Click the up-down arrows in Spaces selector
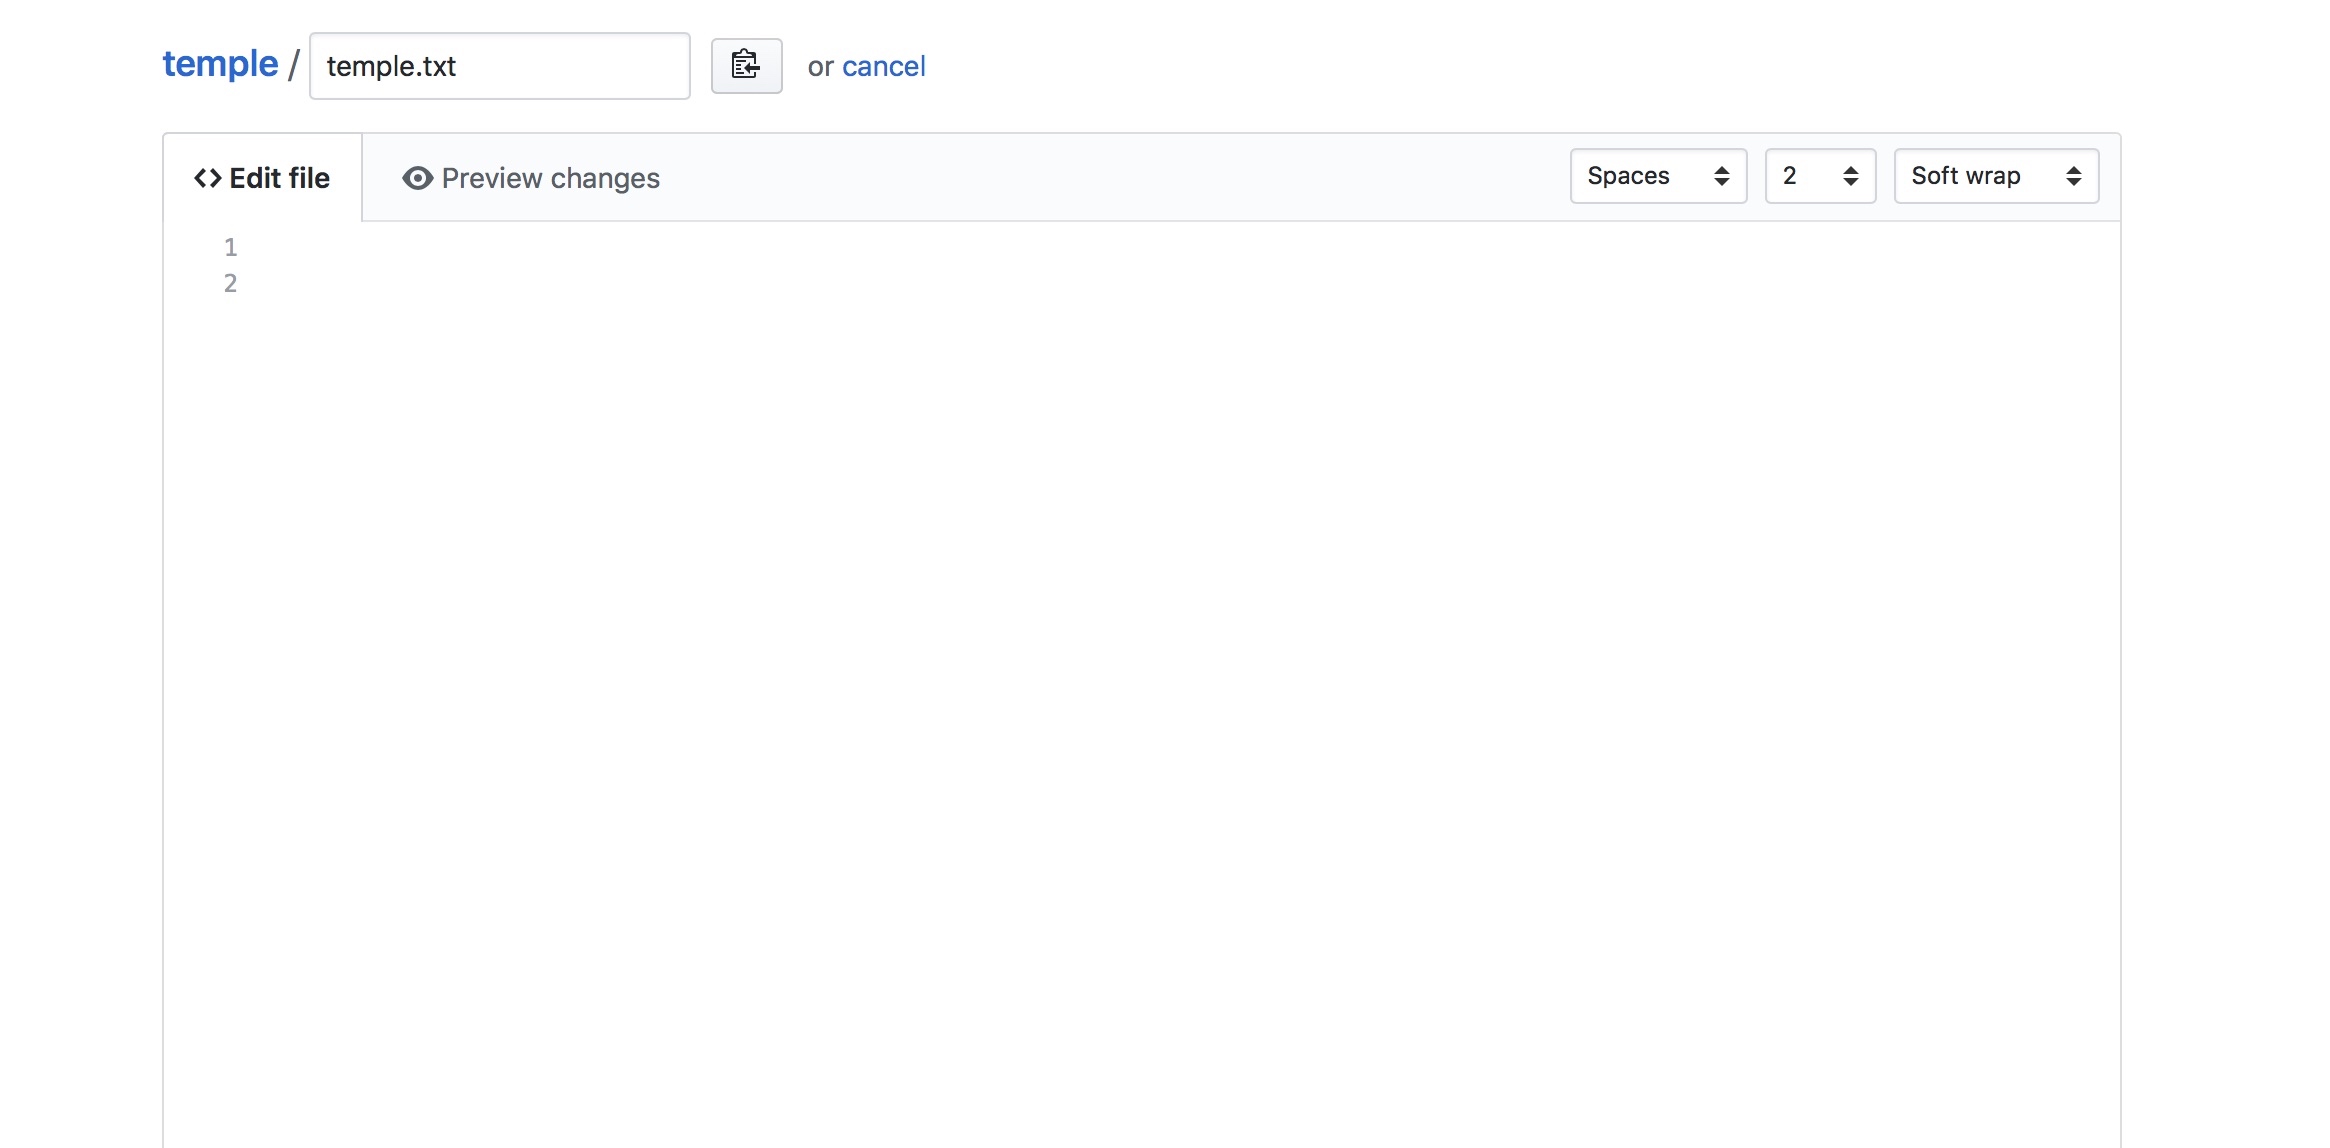The width and height of the screenshot is (2330, 1148). pyautogui.click(x=1721, y=176)
